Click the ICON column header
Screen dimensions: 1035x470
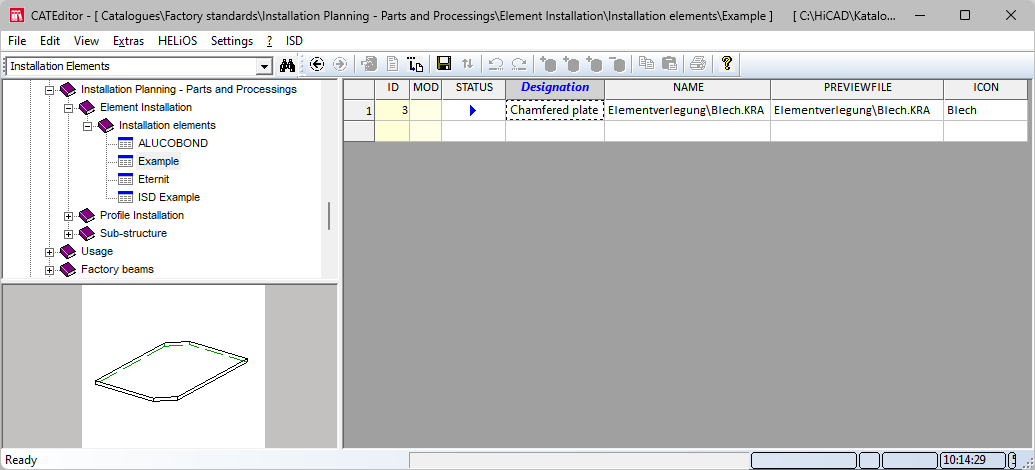pyautogui.click(x=986, y=88)
